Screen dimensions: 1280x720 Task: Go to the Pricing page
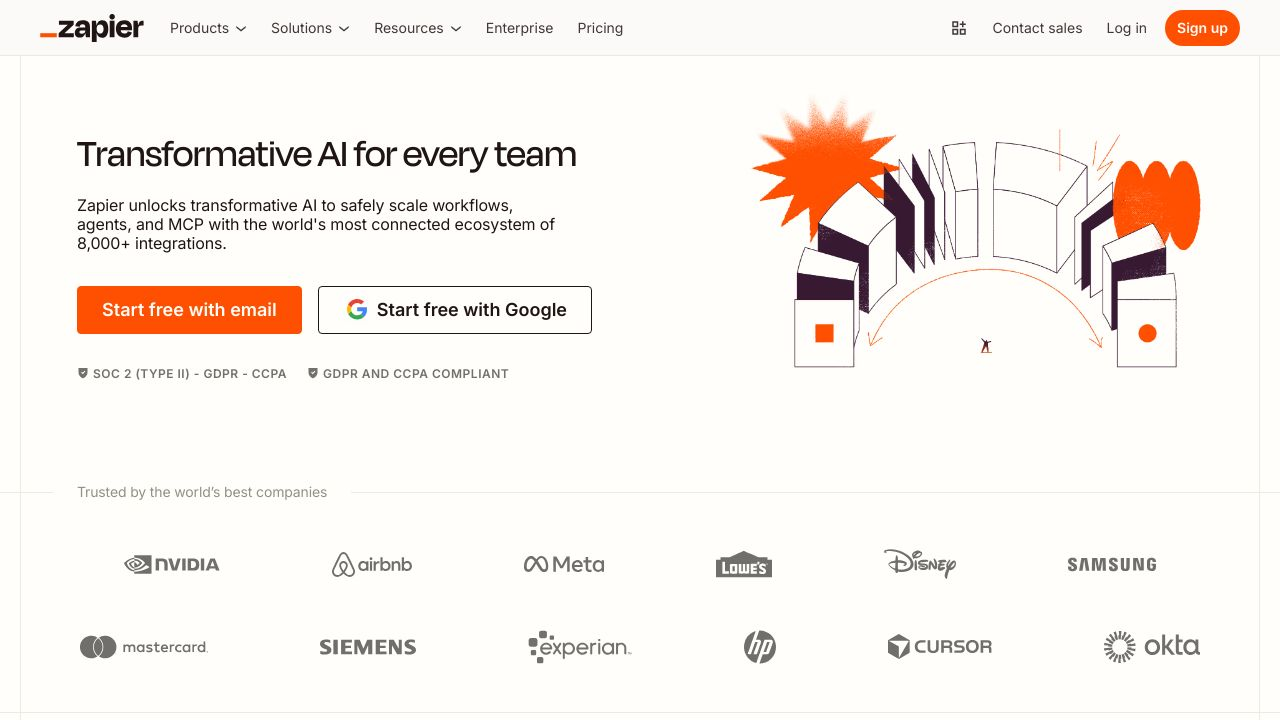(x=600, y=28)
